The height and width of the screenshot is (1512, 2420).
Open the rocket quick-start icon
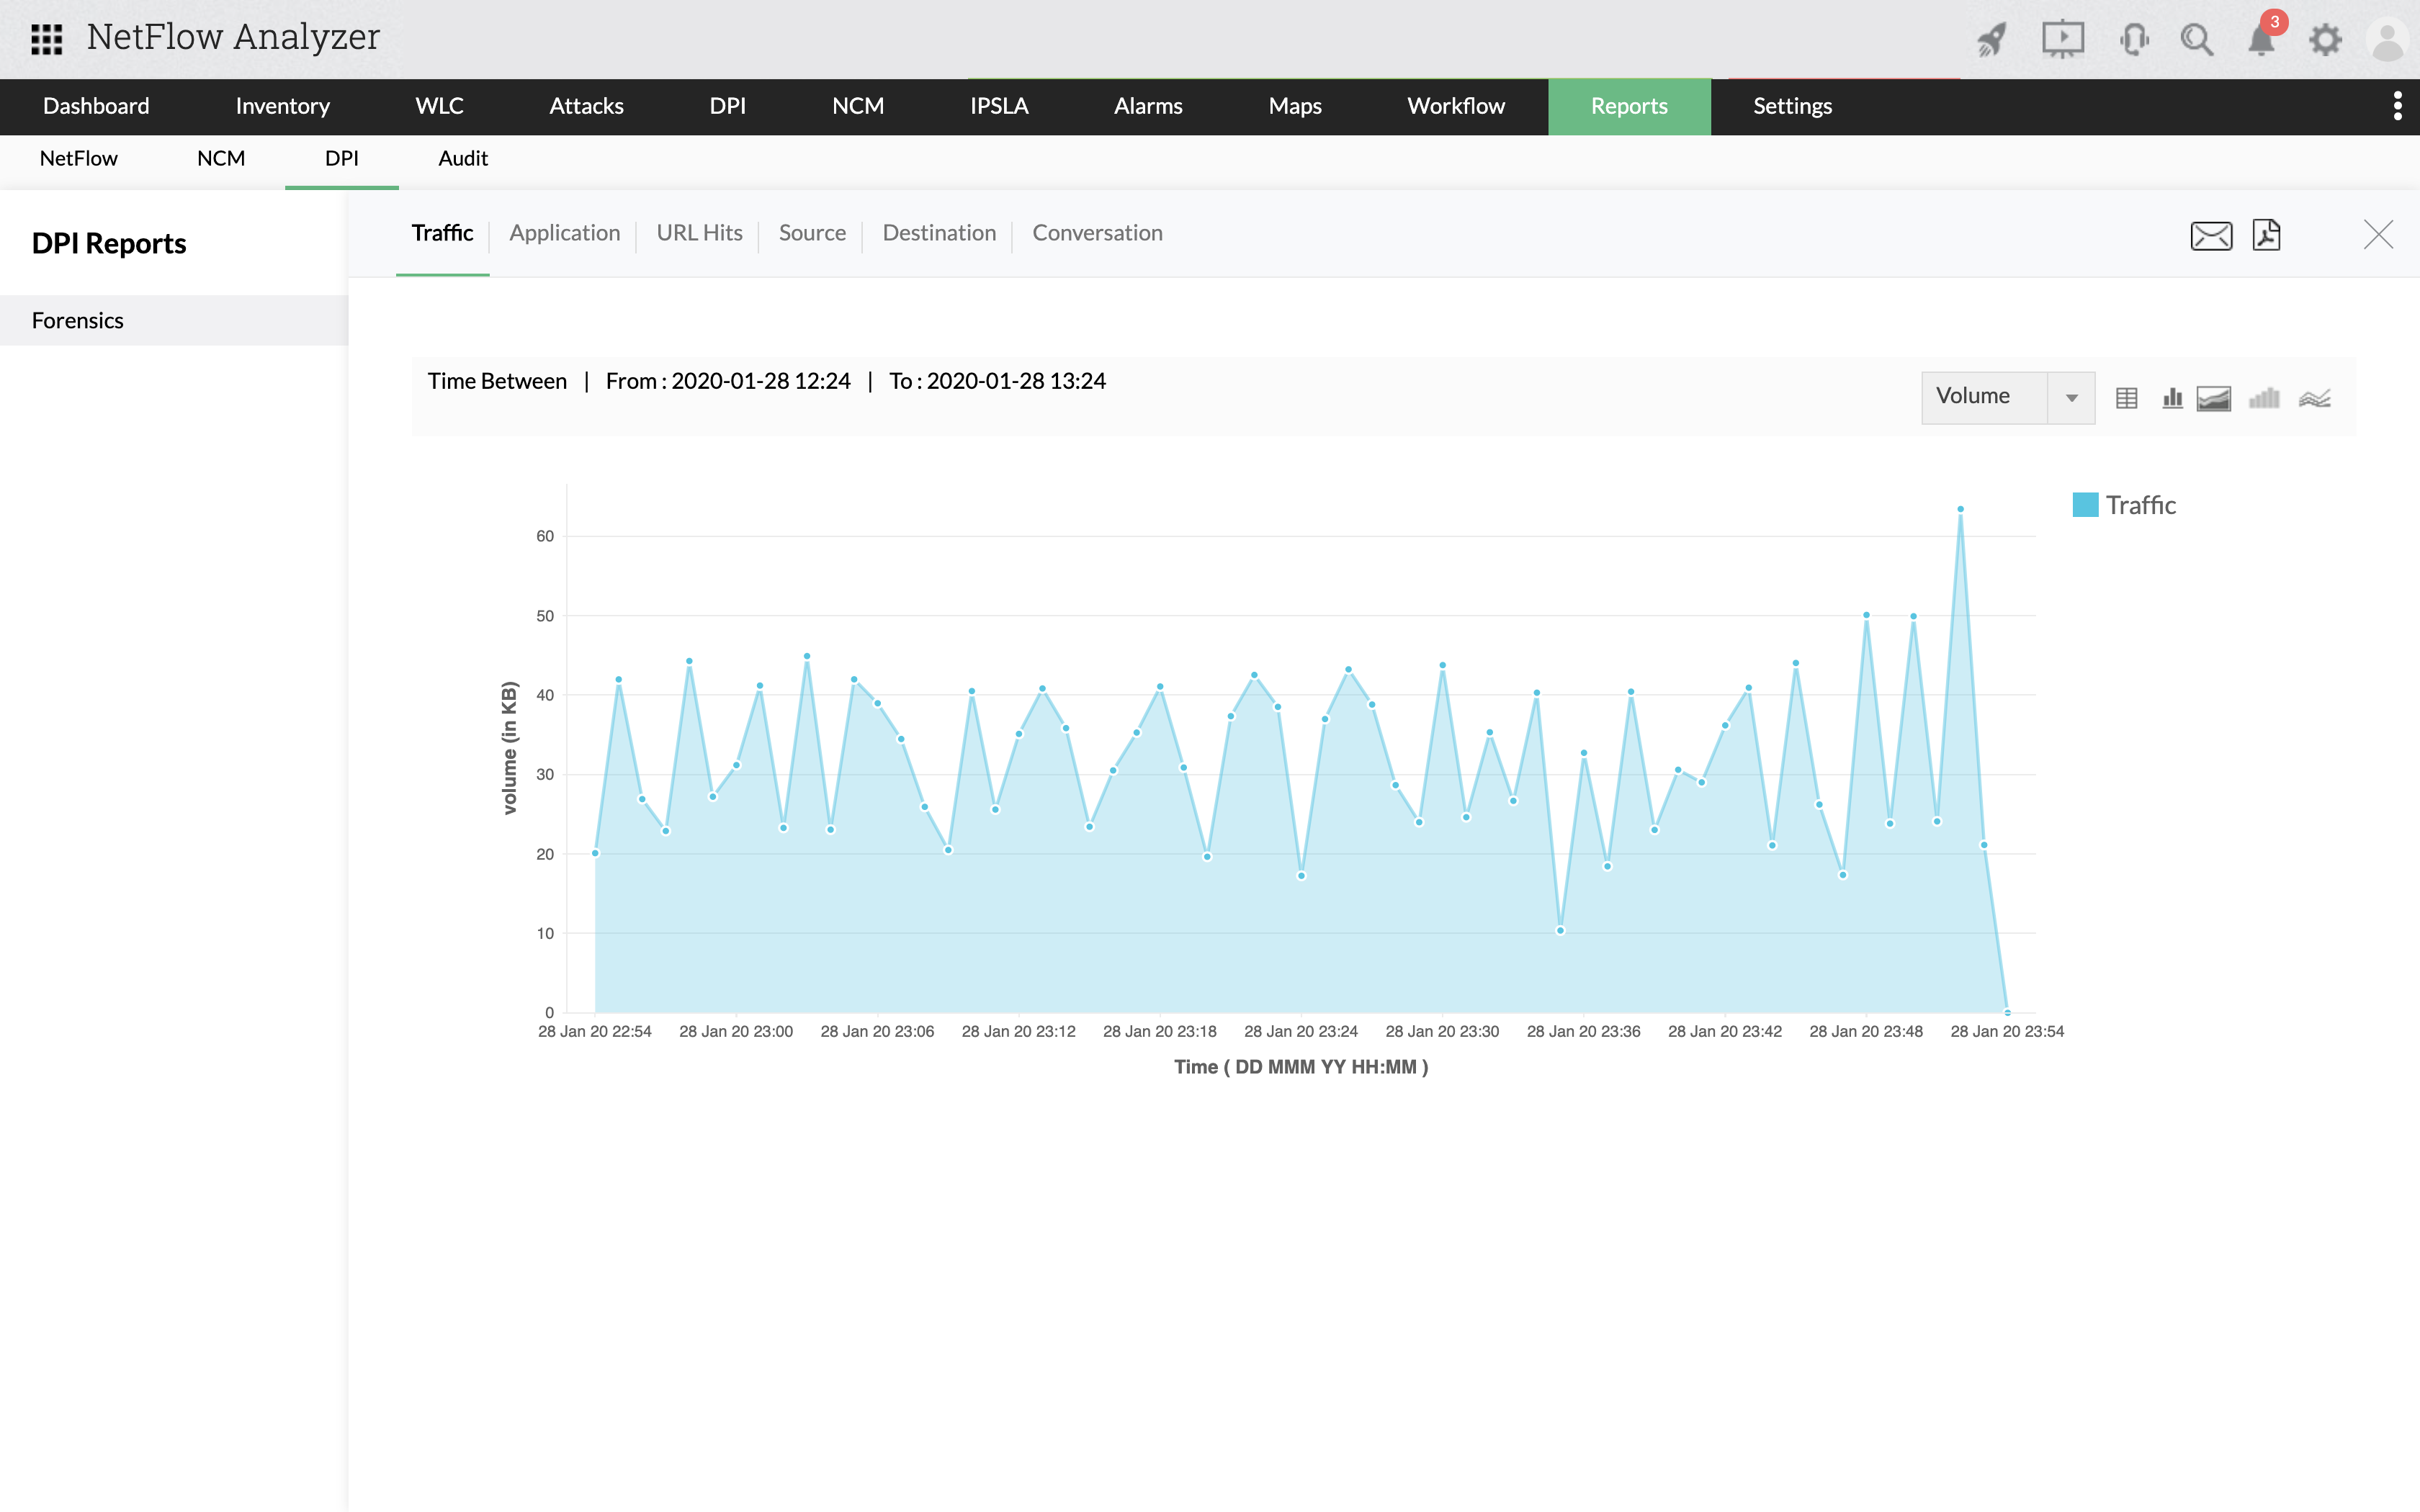1991,40
